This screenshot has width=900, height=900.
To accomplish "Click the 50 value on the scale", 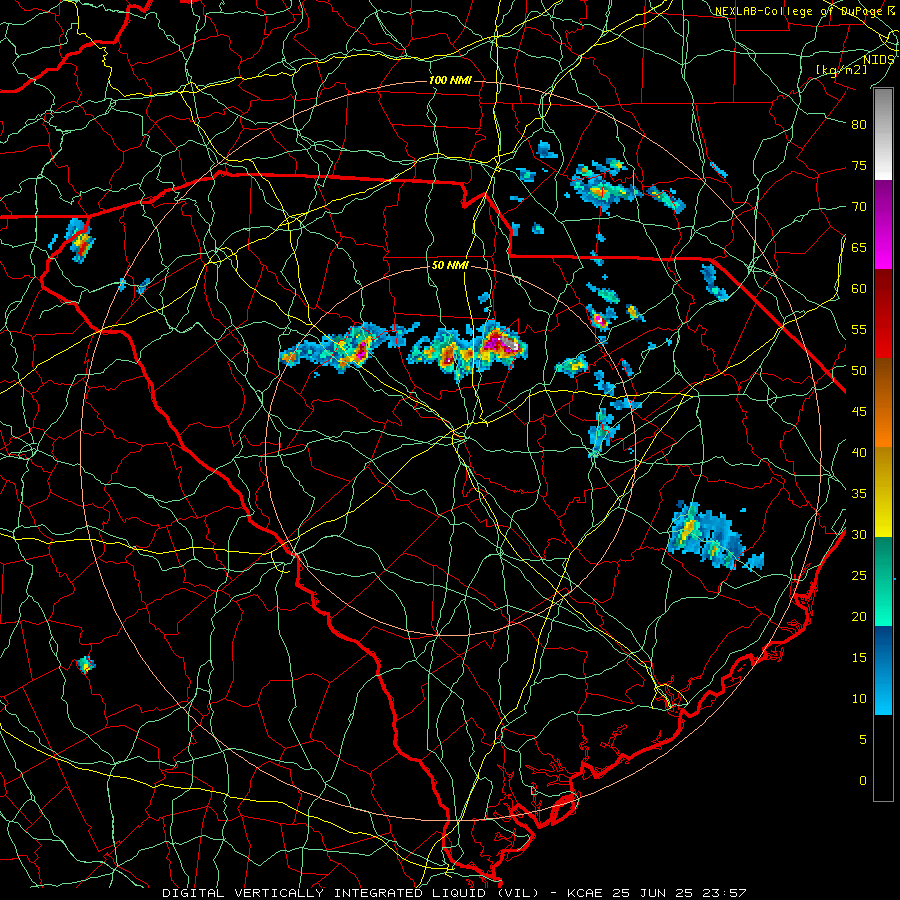I will tap(859, 371).
